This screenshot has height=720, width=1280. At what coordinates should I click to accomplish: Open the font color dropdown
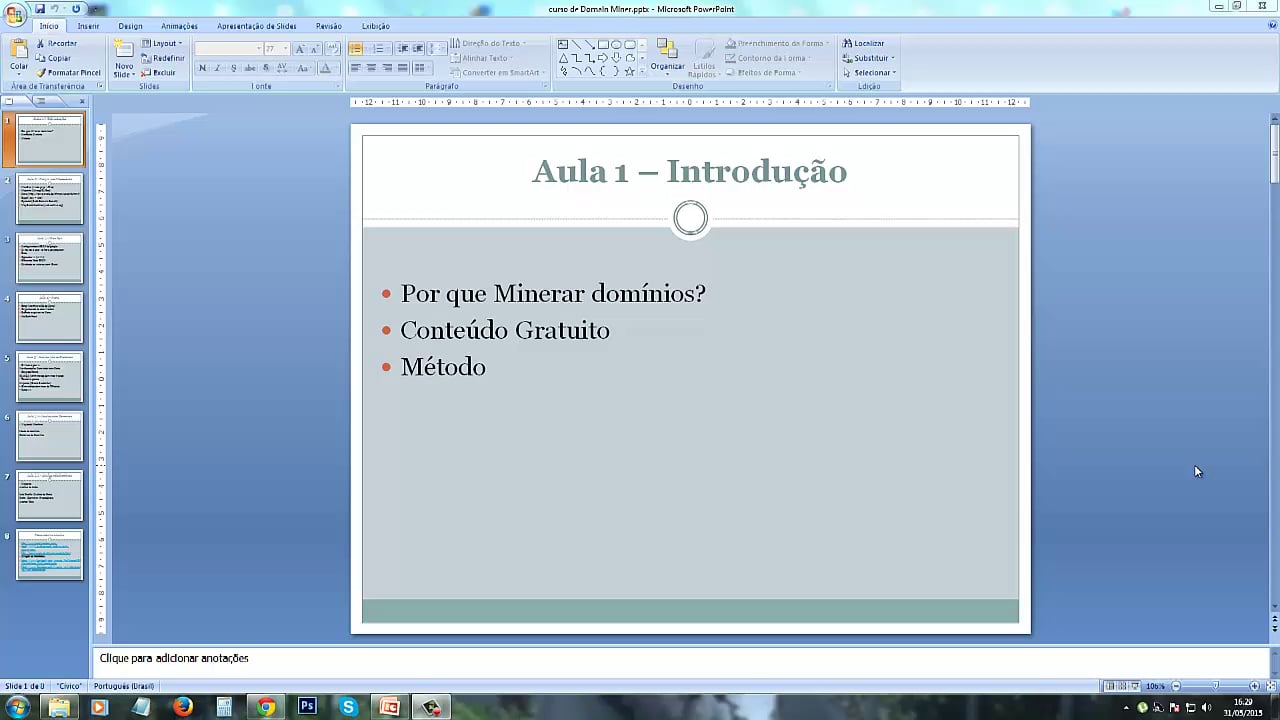337,67
